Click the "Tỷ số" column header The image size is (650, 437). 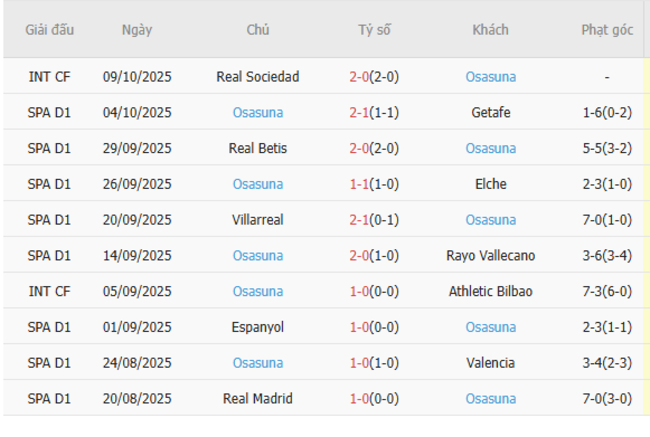[374, 30]
